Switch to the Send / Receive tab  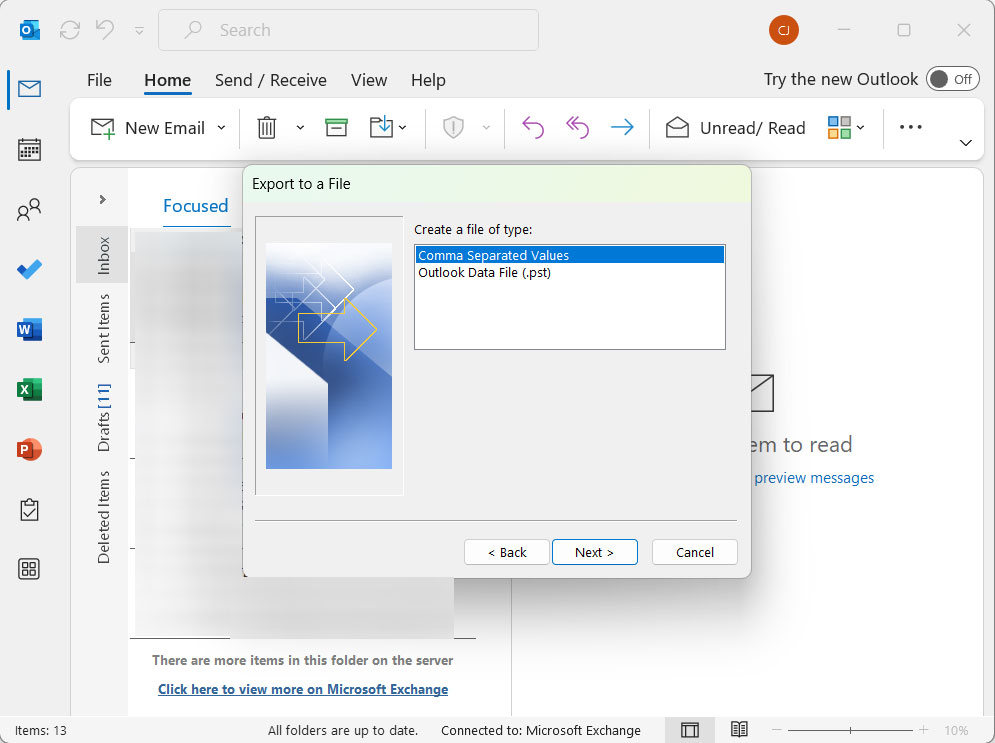pos(271,80)
